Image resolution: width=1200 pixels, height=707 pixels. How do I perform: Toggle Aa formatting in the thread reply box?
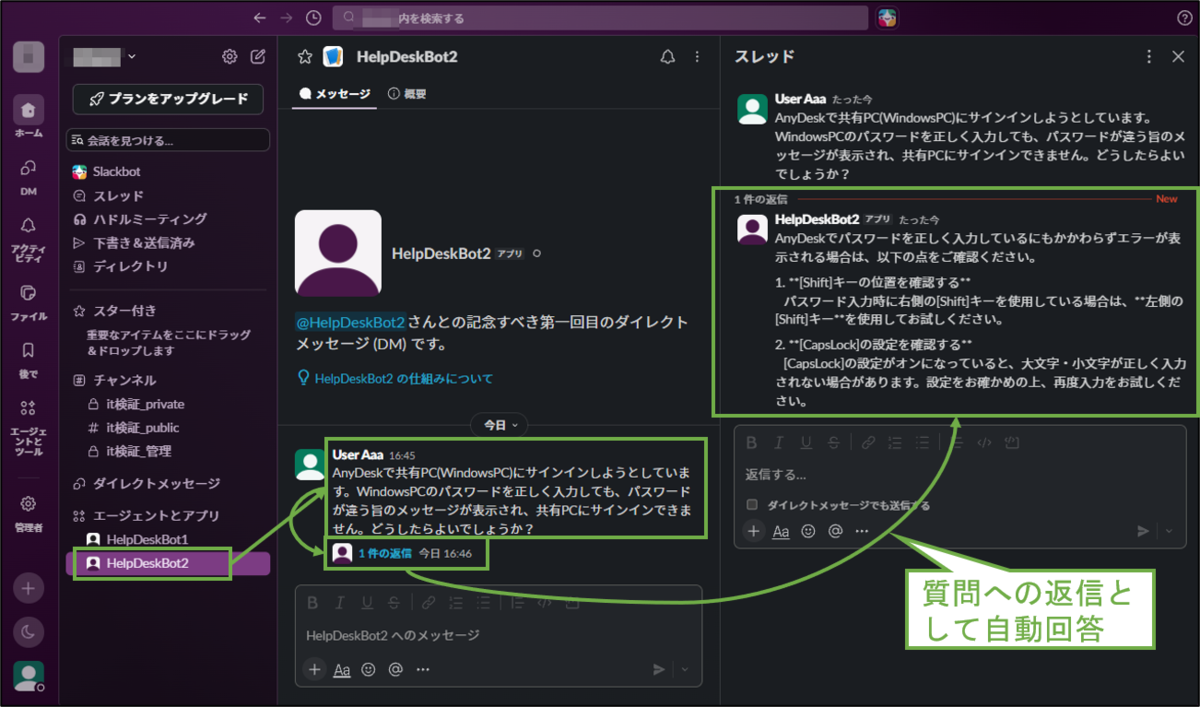coord(782,532)
